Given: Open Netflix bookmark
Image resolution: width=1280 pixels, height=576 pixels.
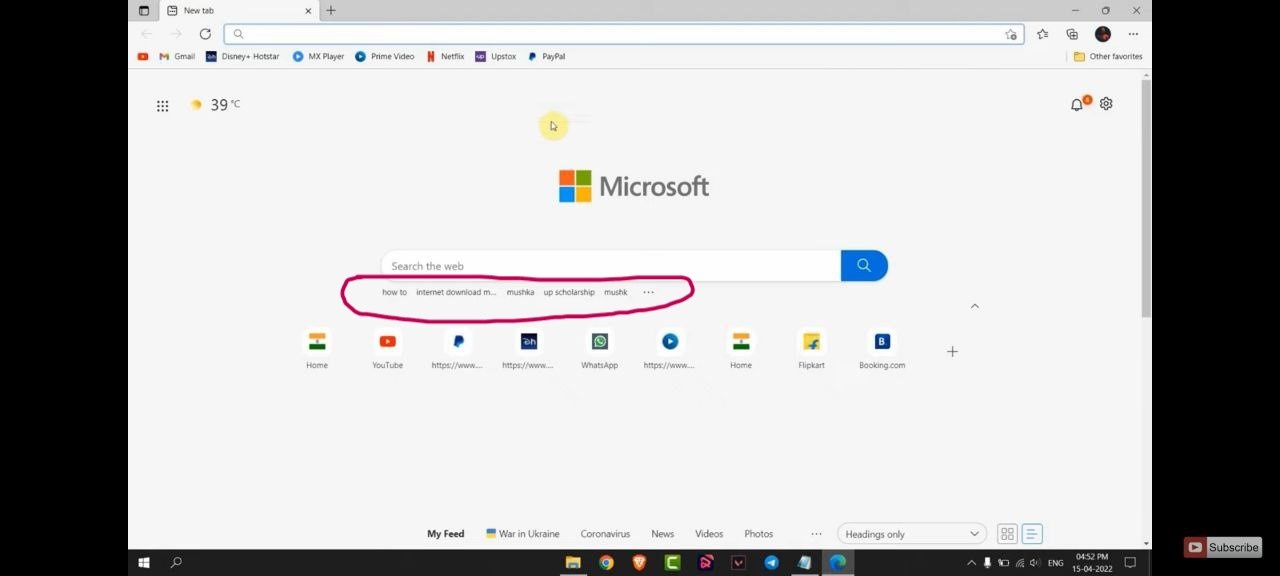Looking at the screenshot, I should coord(445,57).
